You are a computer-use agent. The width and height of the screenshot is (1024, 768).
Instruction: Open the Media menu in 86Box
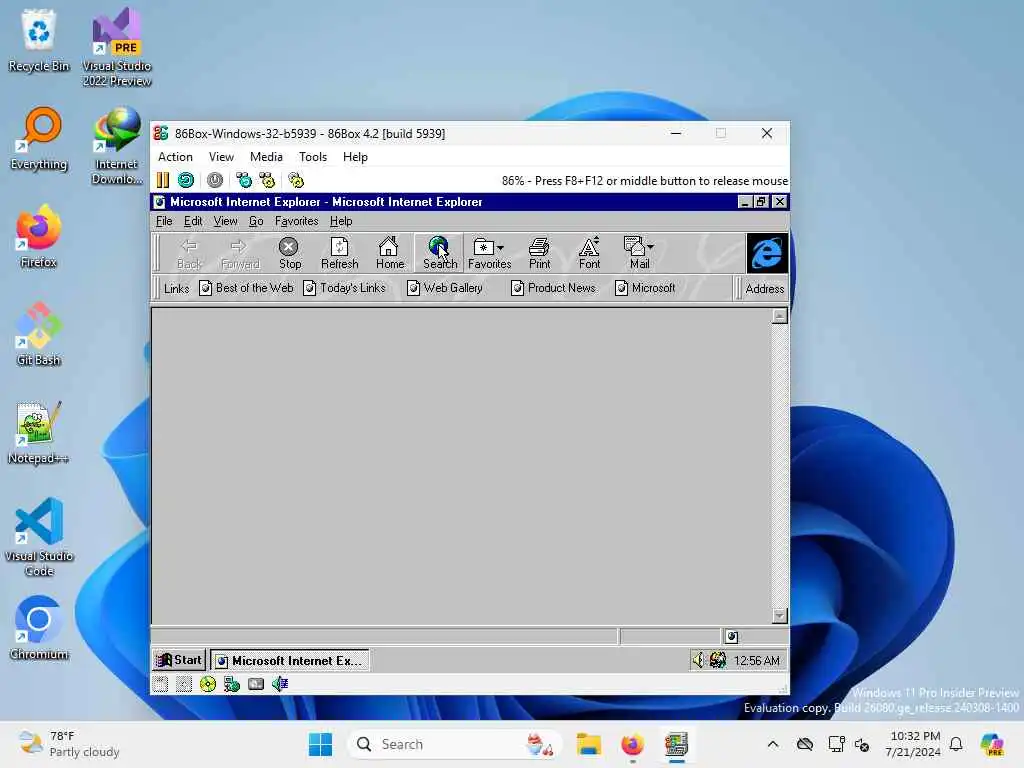pyautogui.click(x=266, y=157)
